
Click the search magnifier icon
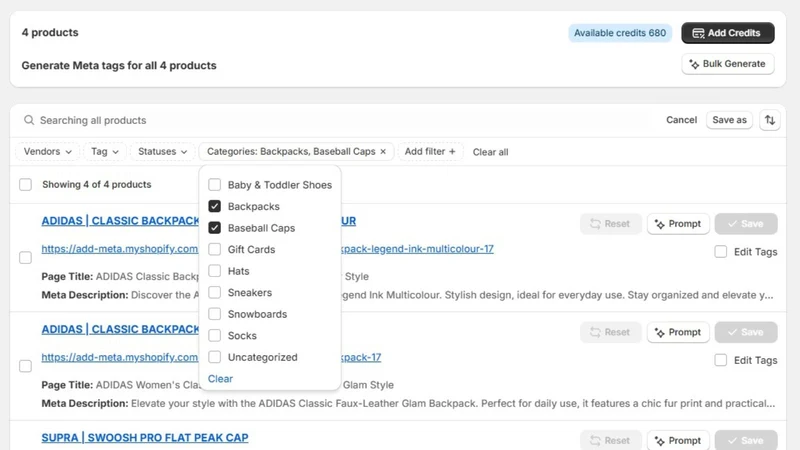pos(29,120)
